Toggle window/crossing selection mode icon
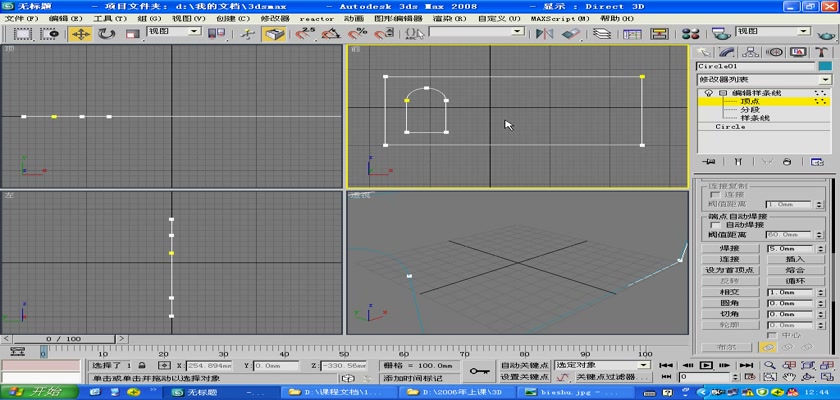 (49, 34)
